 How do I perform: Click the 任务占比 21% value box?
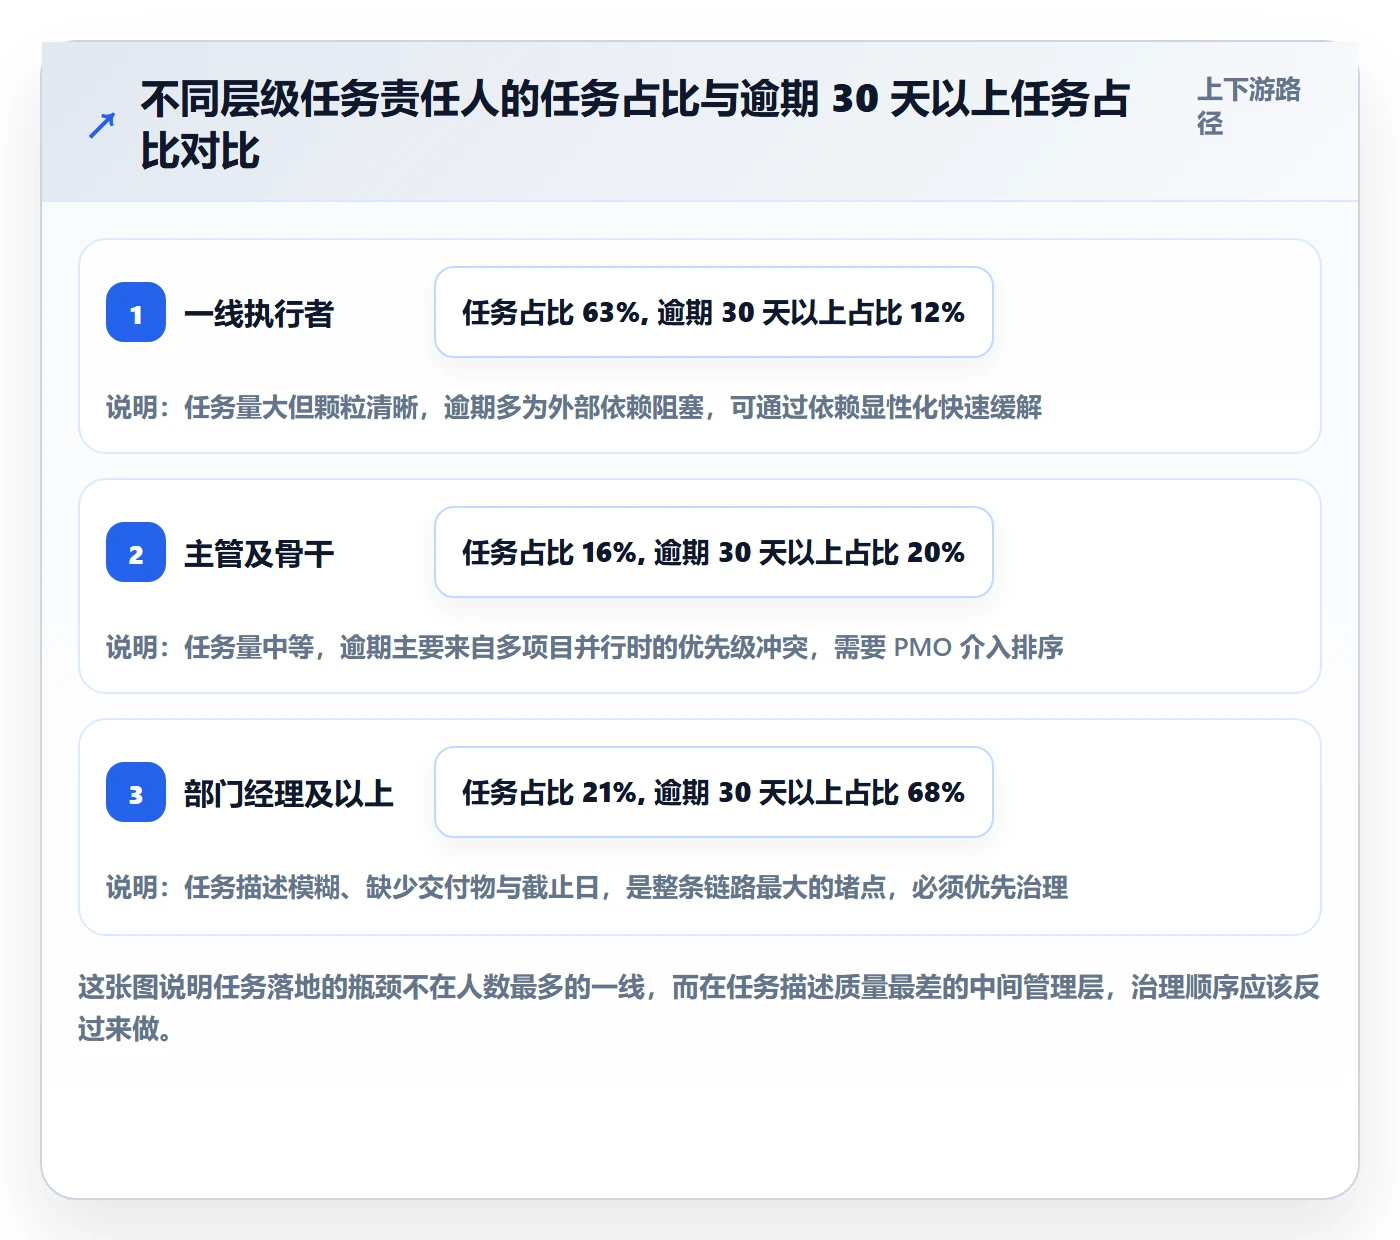point(714,792)
